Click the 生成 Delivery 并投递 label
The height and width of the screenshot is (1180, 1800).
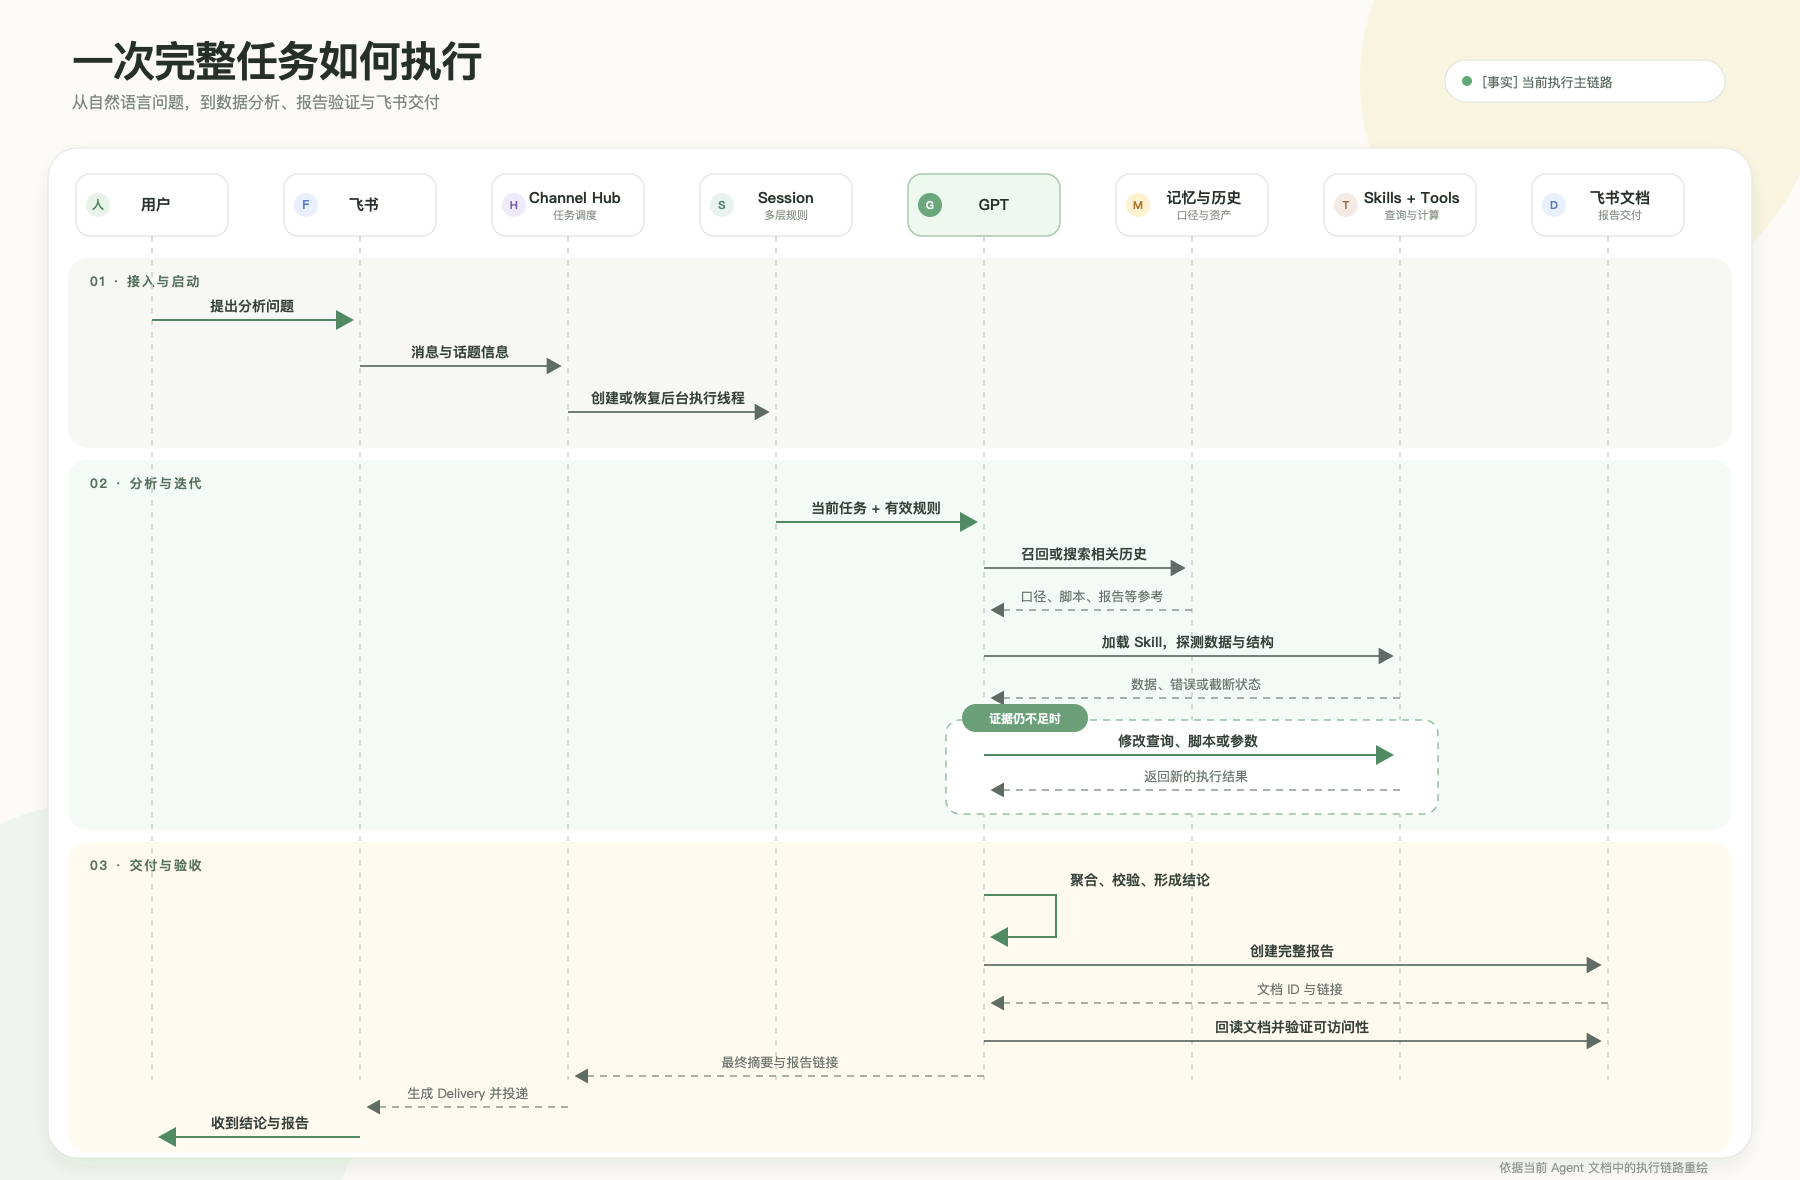pos(468,1093)
